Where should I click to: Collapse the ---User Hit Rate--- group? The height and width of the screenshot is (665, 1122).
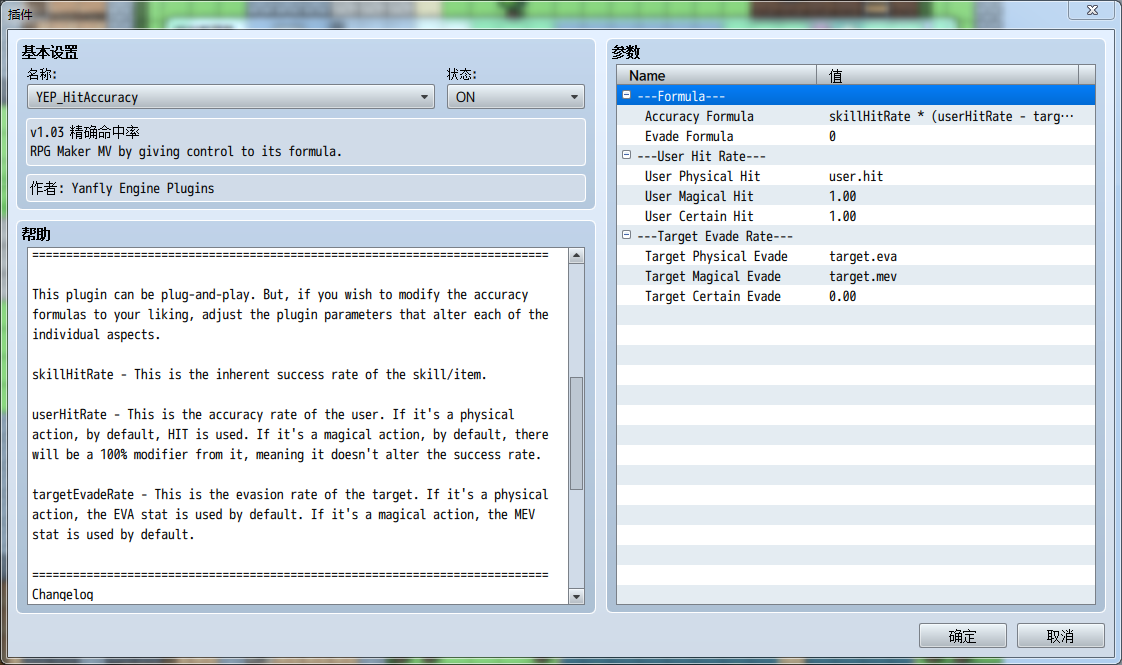pos(626,155)
